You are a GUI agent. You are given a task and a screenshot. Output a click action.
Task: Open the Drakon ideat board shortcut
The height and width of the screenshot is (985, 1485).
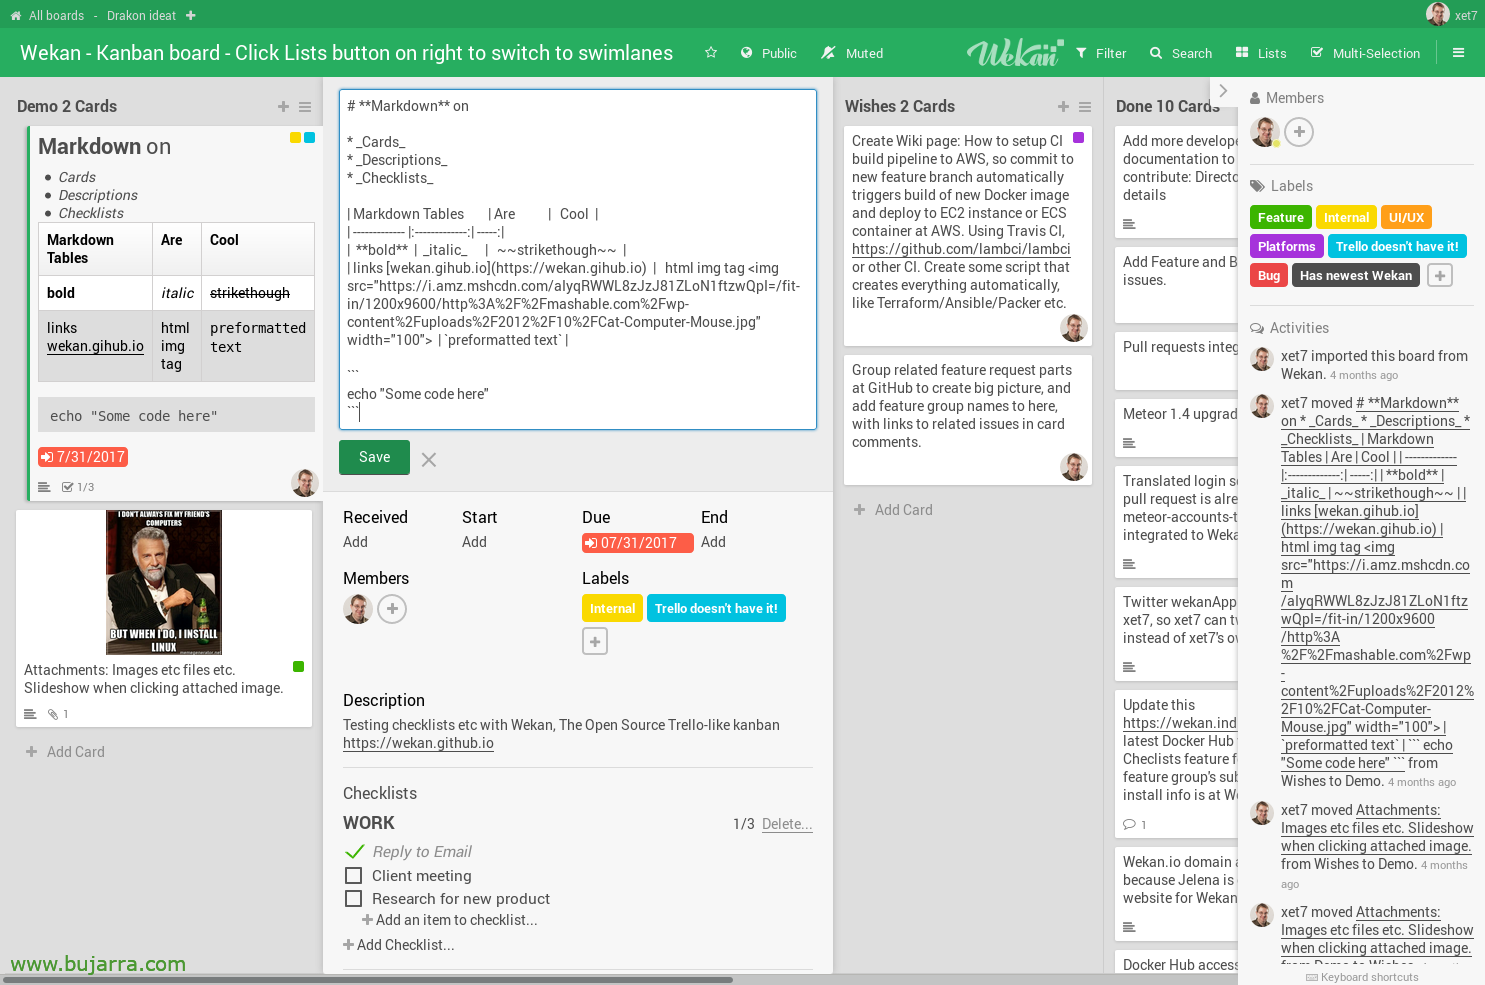coord(141,15)
